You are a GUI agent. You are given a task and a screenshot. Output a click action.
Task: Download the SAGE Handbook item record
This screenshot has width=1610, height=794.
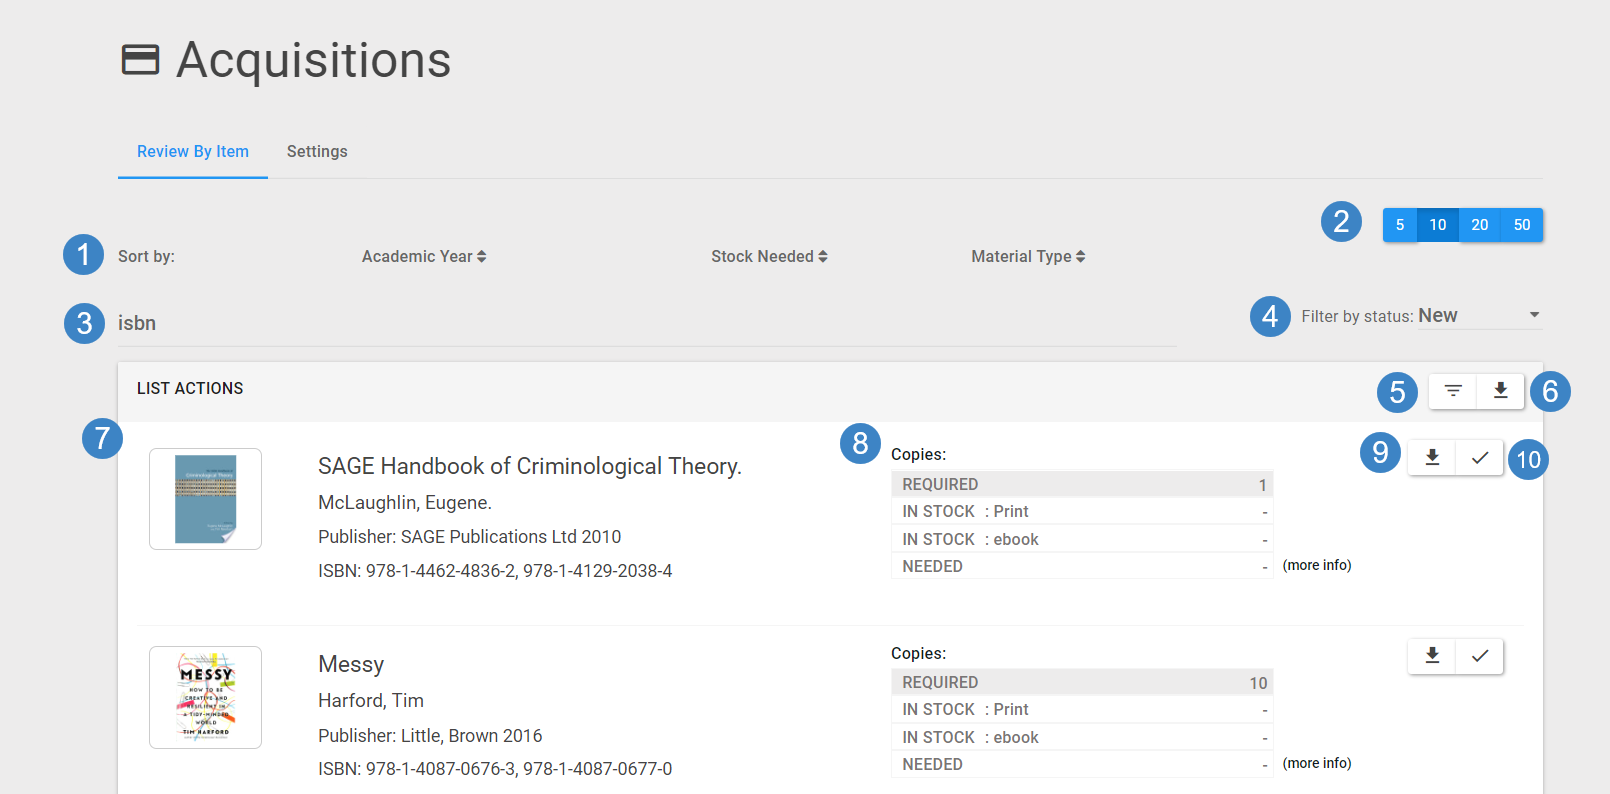pos(1432,457)
